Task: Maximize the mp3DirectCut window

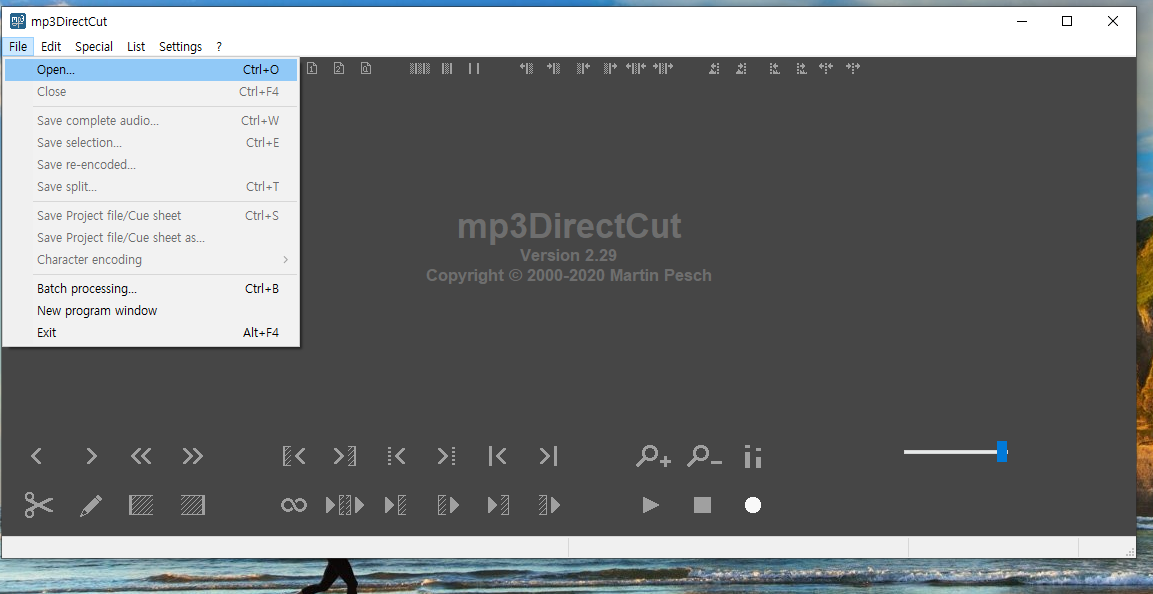Action: click(1067, 21)
